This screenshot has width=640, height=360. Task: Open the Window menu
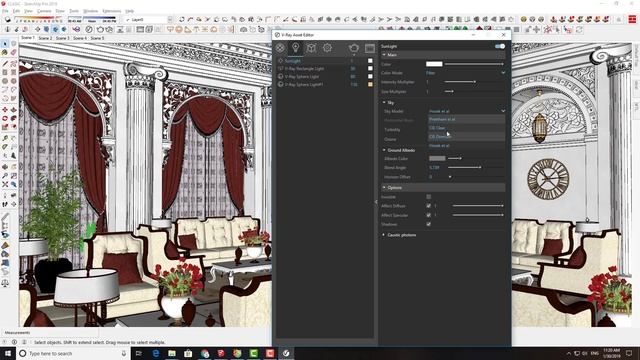pos(90,11)
